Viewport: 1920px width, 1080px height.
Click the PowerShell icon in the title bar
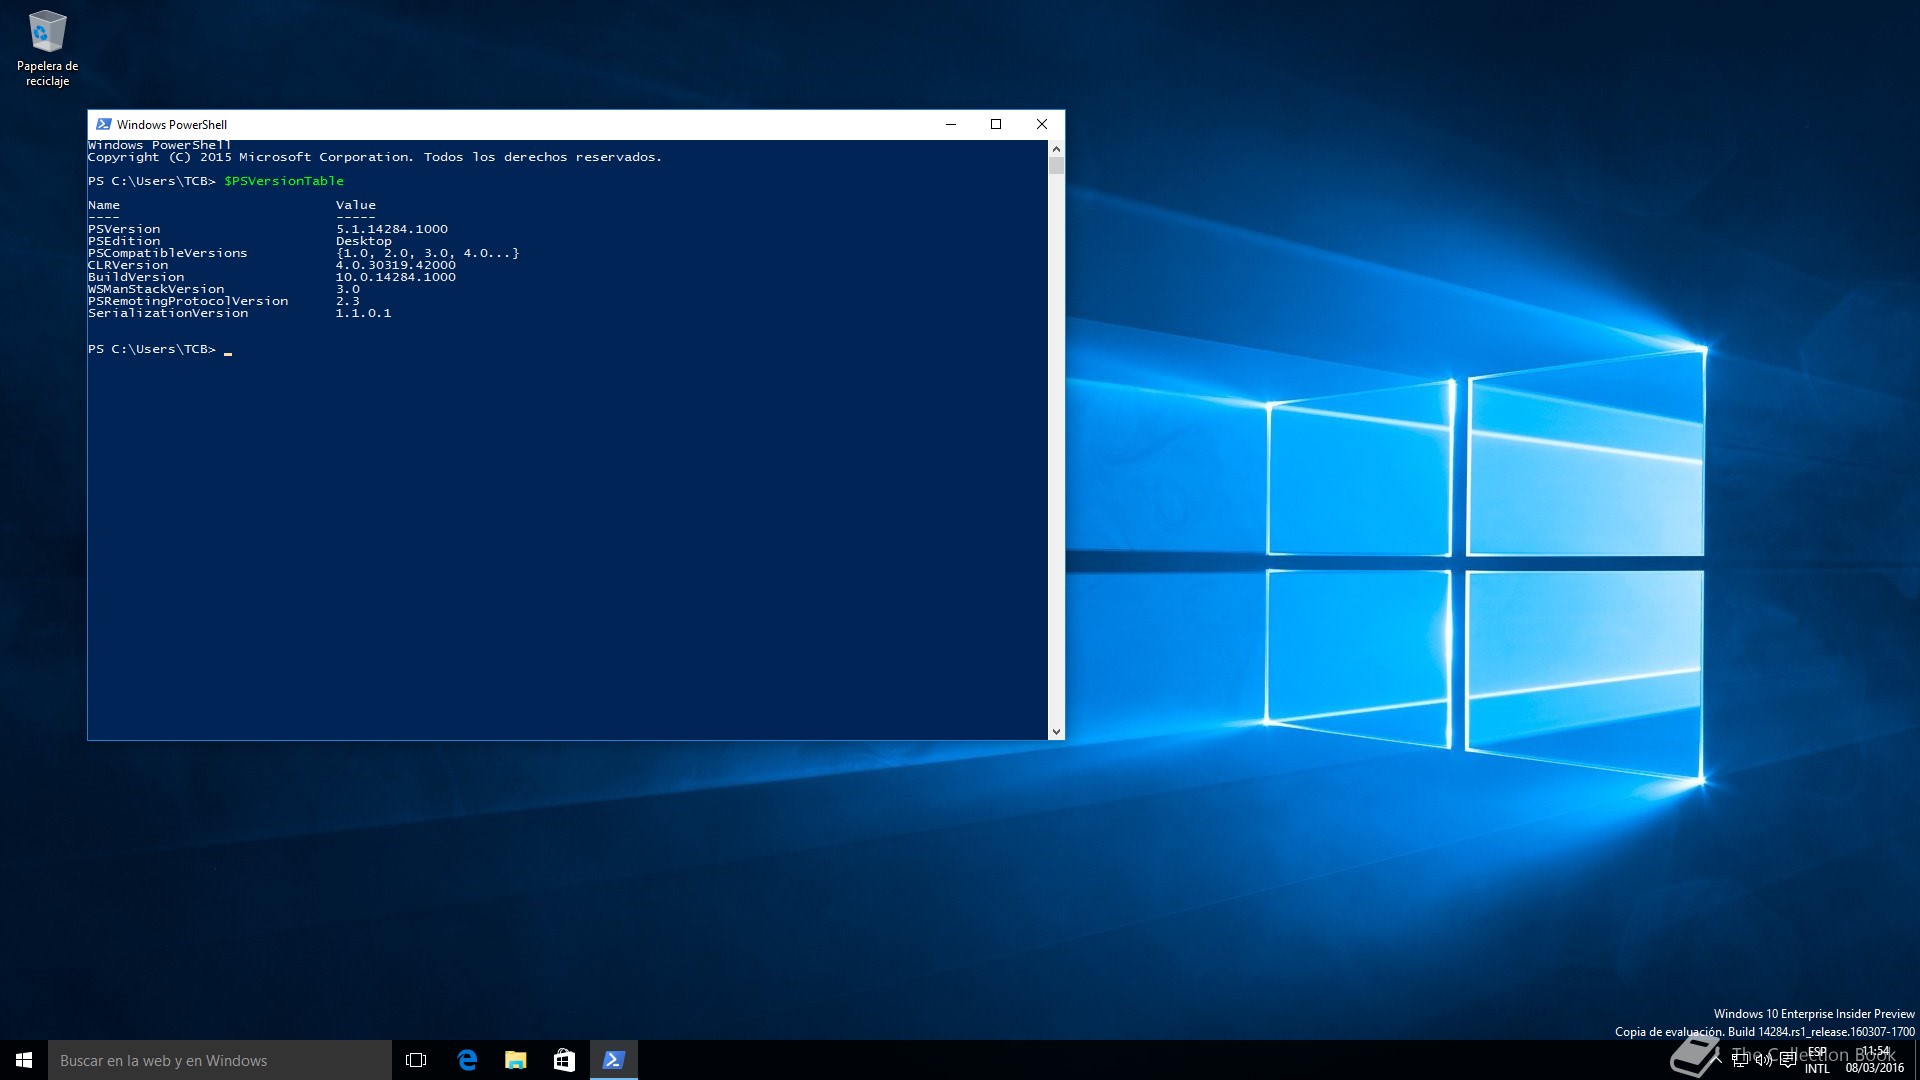pyautogui.click(x=103, y=124)
